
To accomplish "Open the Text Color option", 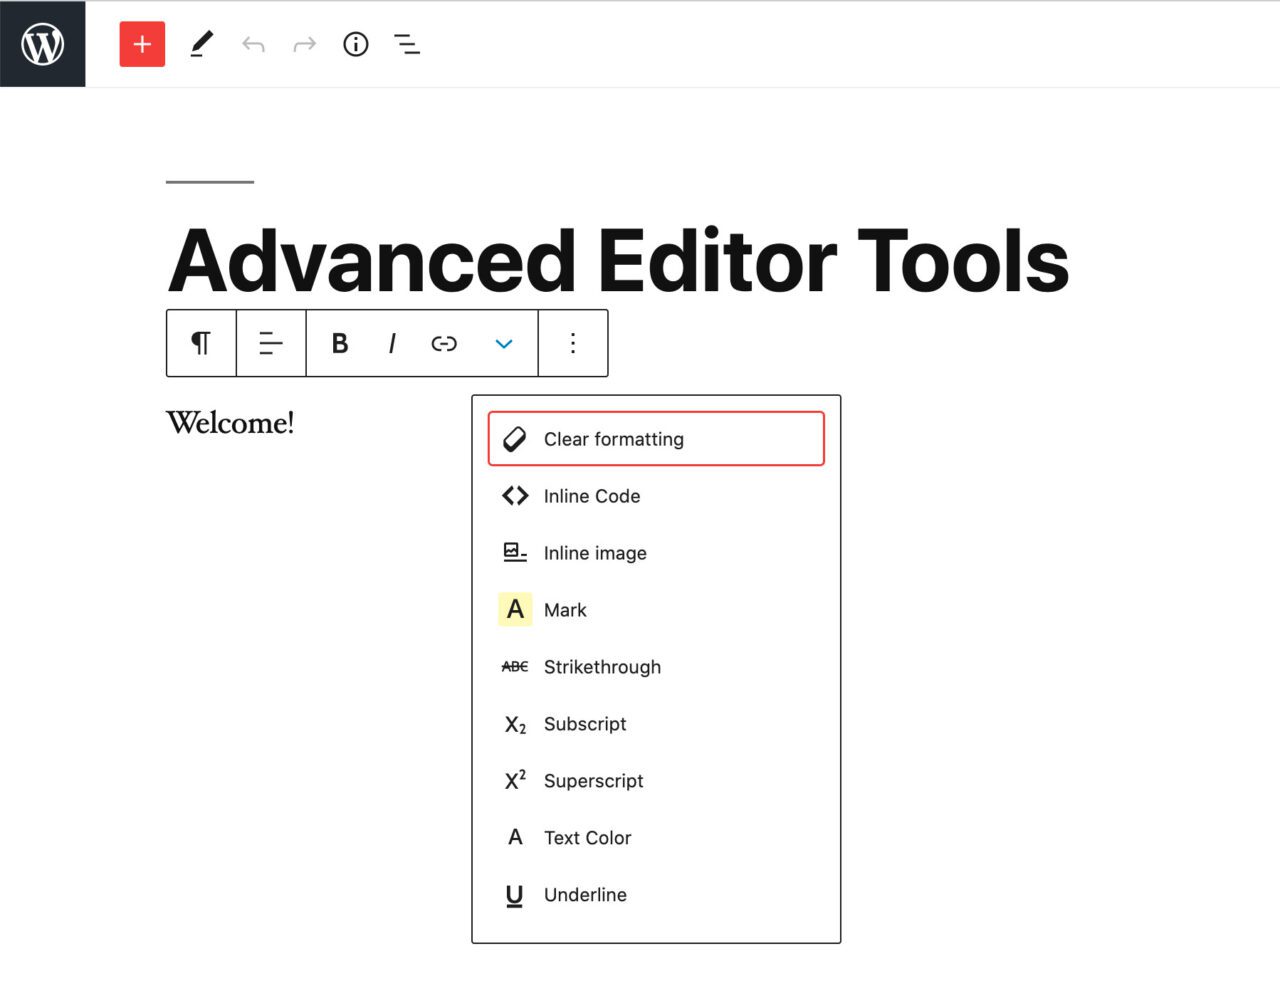I will click(587, 837).
